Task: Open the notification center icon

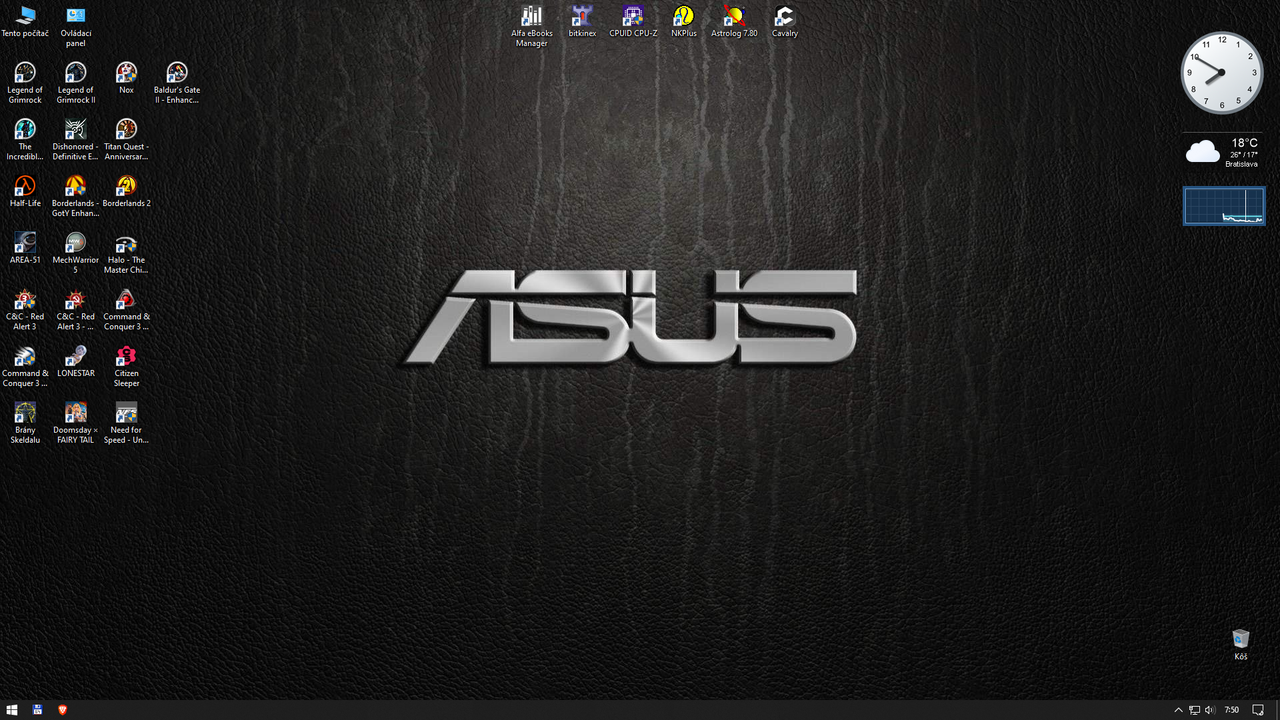Action: (1258, 710)
